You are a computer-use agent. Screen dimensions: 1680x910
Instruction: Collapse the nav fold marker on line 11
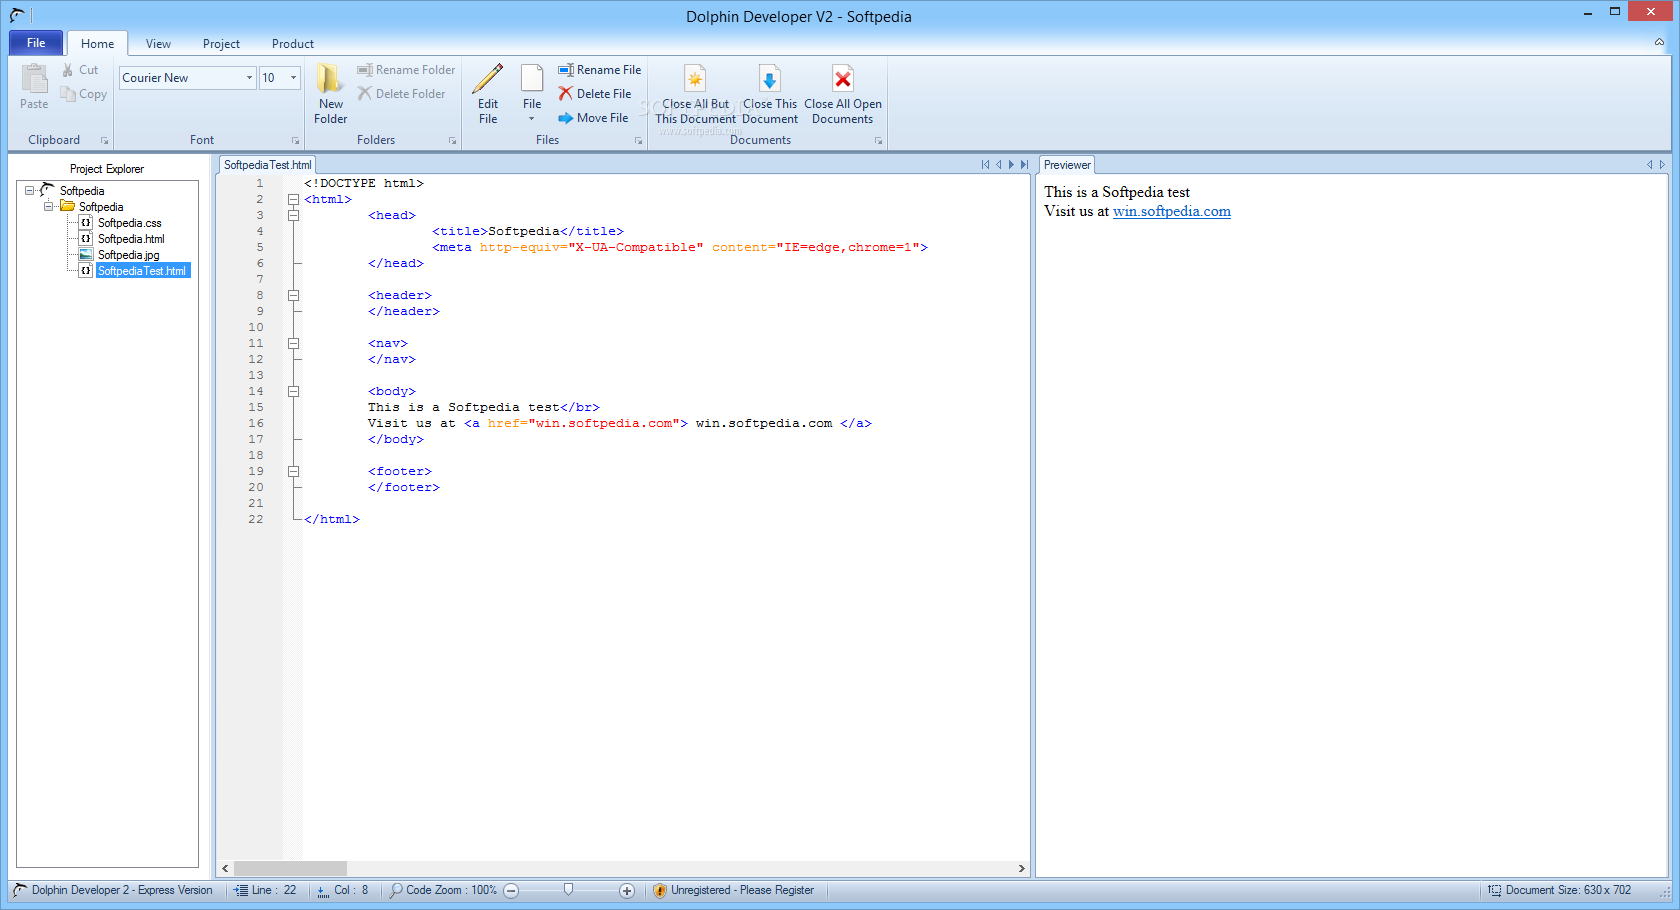[294, 343]
